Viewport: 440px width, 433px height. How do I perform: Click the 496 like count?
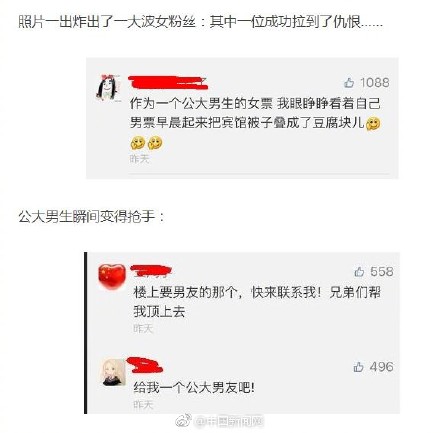pos(382,367)
